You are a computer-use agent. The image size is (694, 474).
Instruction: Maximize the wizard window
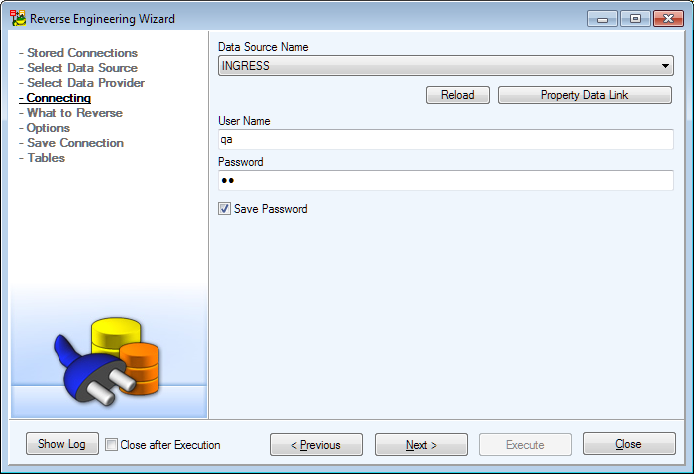click(635, 19)
